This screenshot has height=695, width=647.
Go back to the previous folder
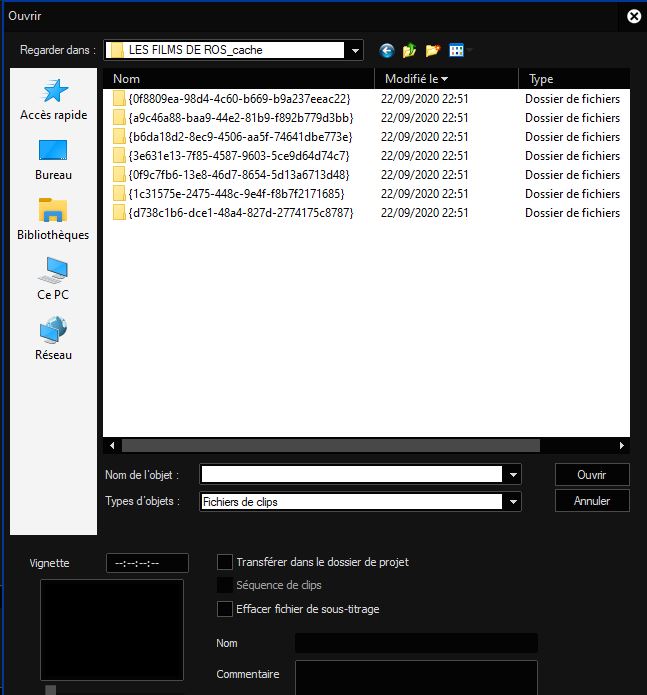(x=387, y=51)
